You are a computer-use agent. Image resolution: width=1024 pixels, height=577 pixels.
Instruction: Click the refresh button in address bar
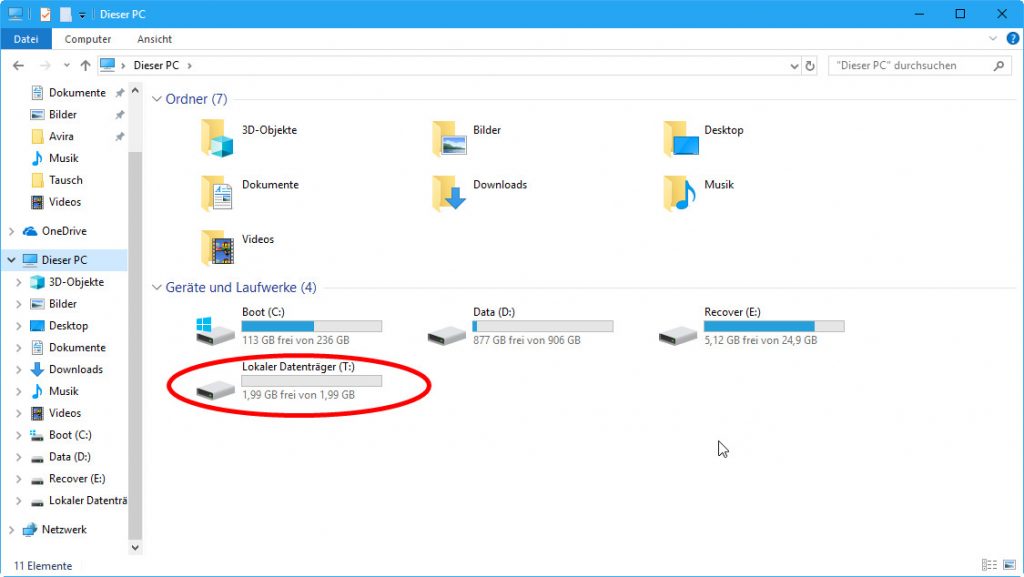click(810, 66)
